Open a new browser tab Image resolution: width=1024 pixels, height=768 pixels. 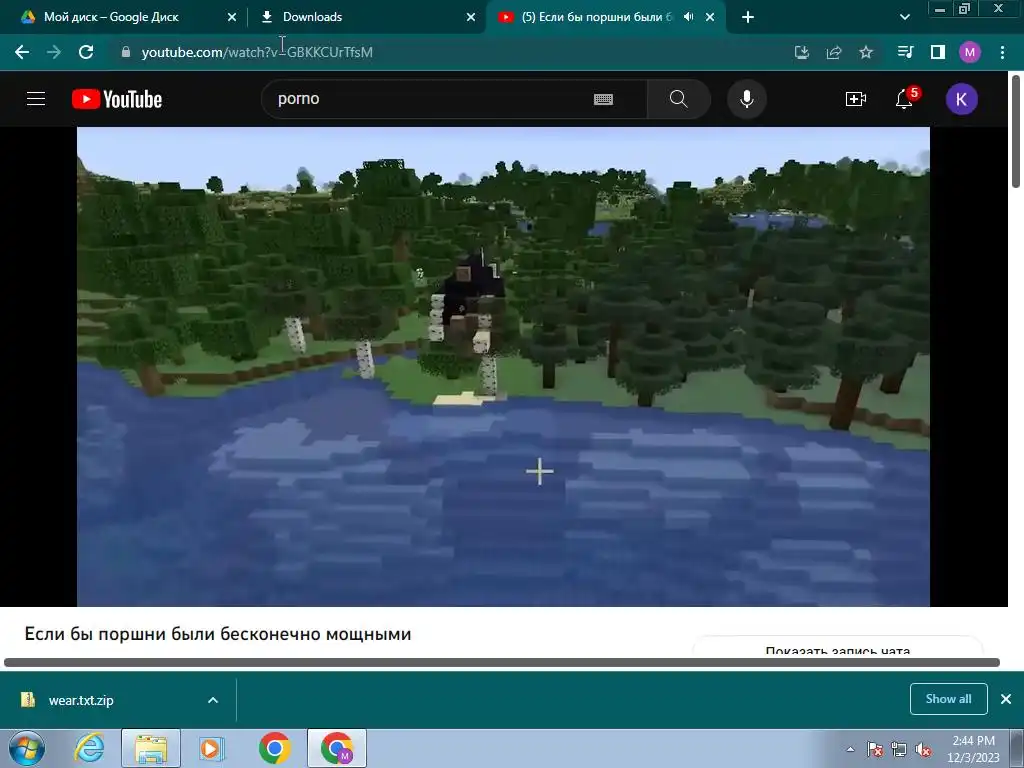(x=748, y=17)
